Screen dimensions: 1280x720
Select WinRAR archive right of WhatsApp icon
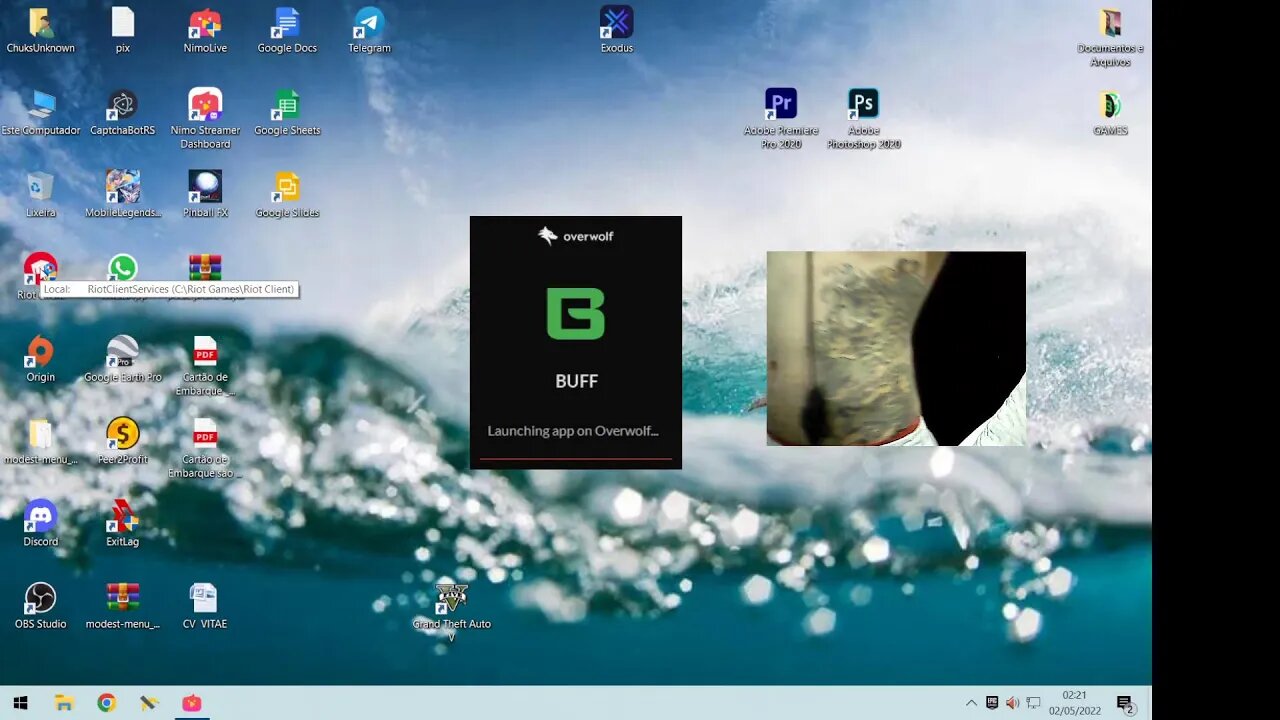[x=205, y=268]
